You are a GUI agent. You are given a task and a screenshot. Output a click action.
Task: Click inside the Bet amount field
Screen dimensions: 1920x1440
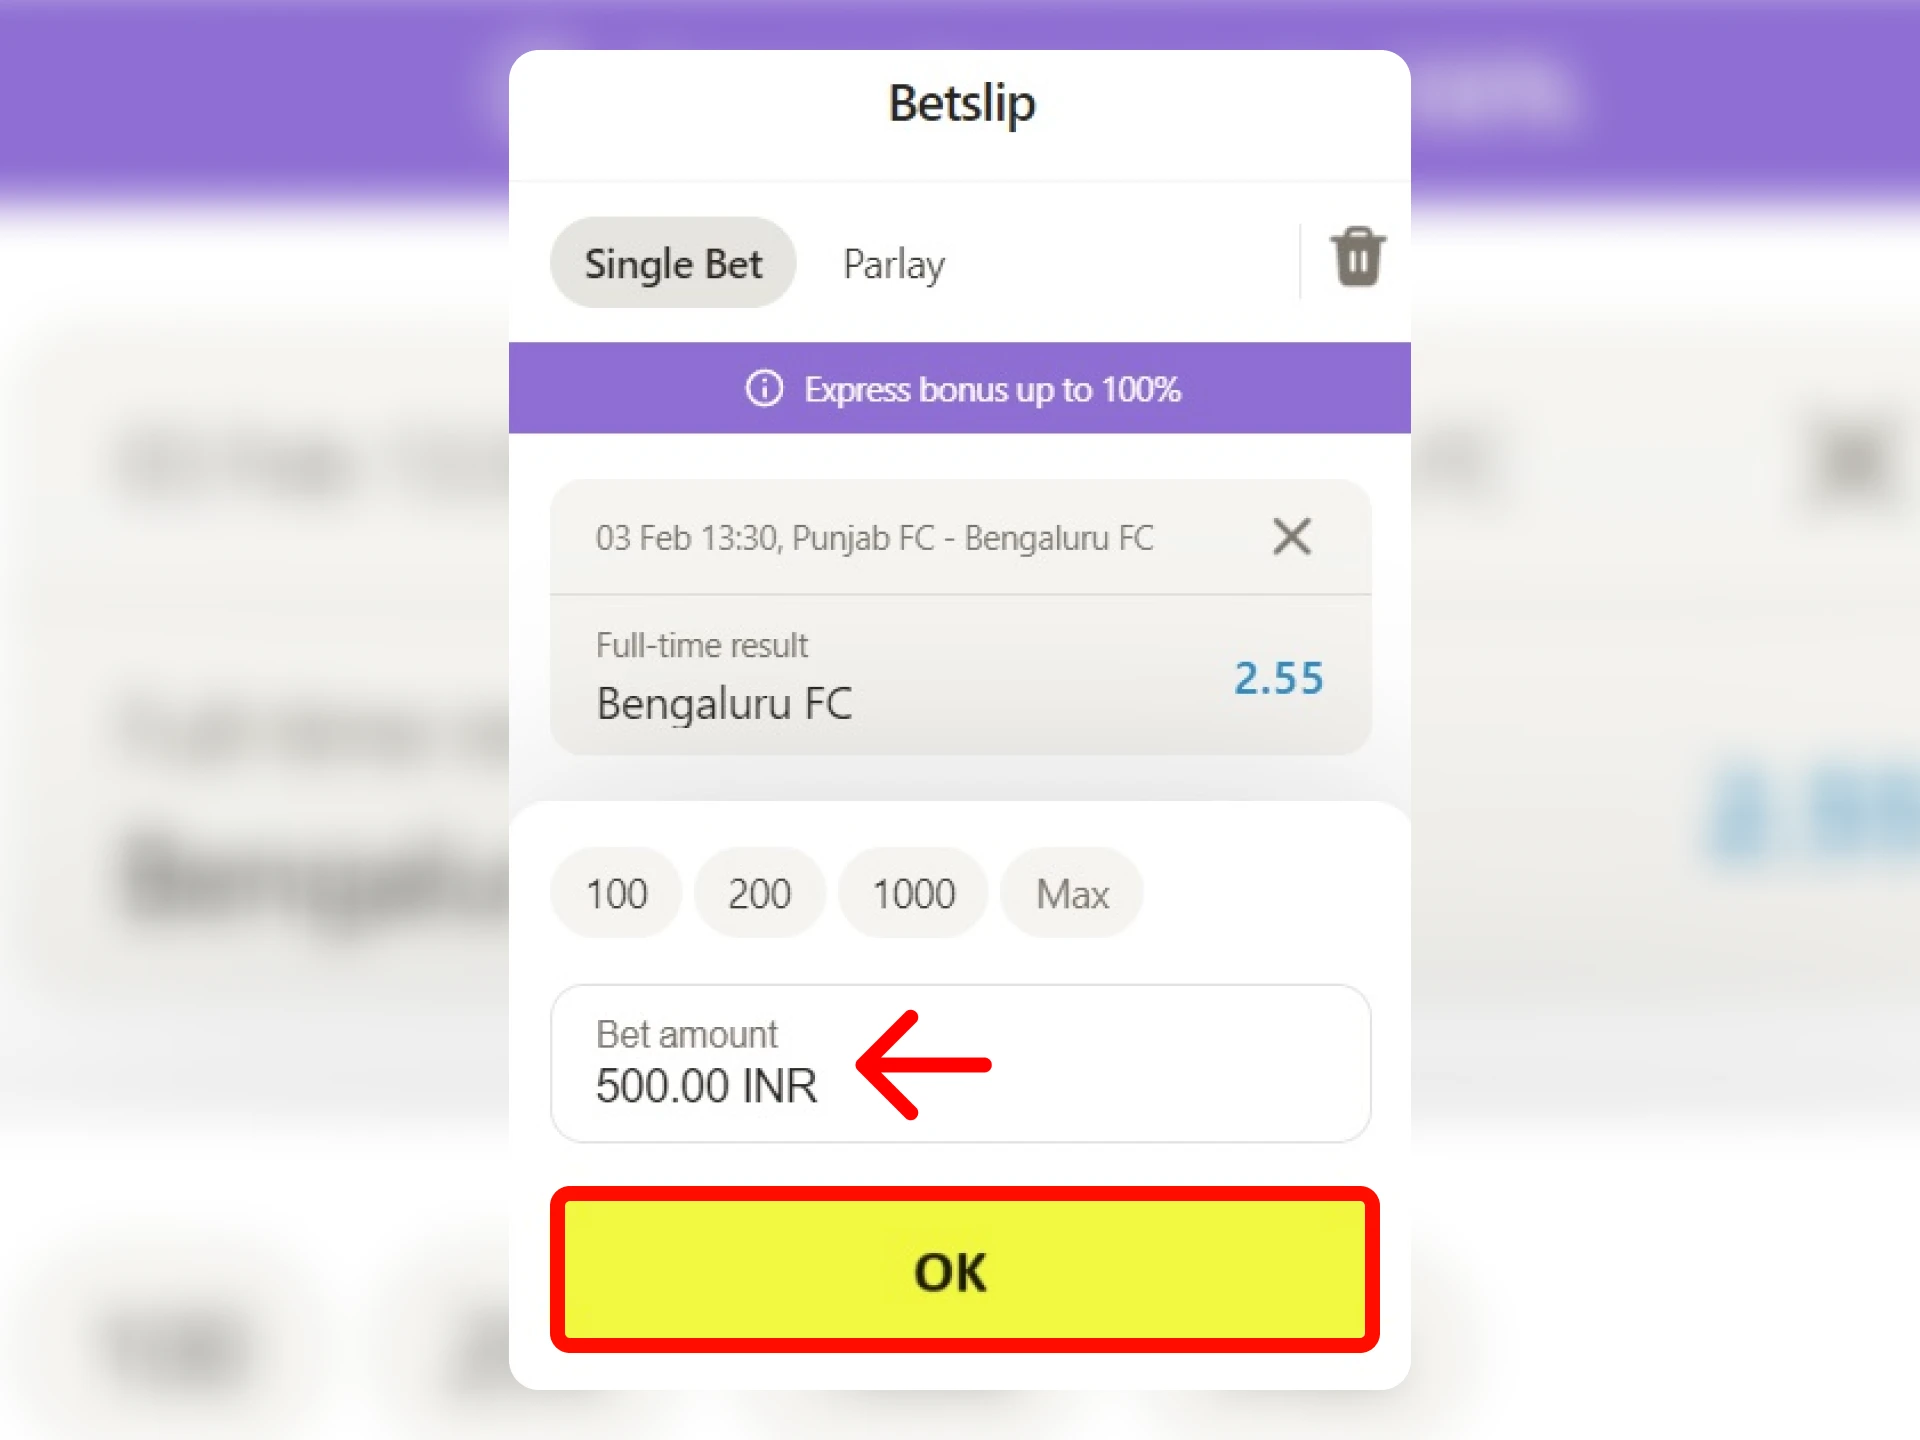tap(960, 1063)
